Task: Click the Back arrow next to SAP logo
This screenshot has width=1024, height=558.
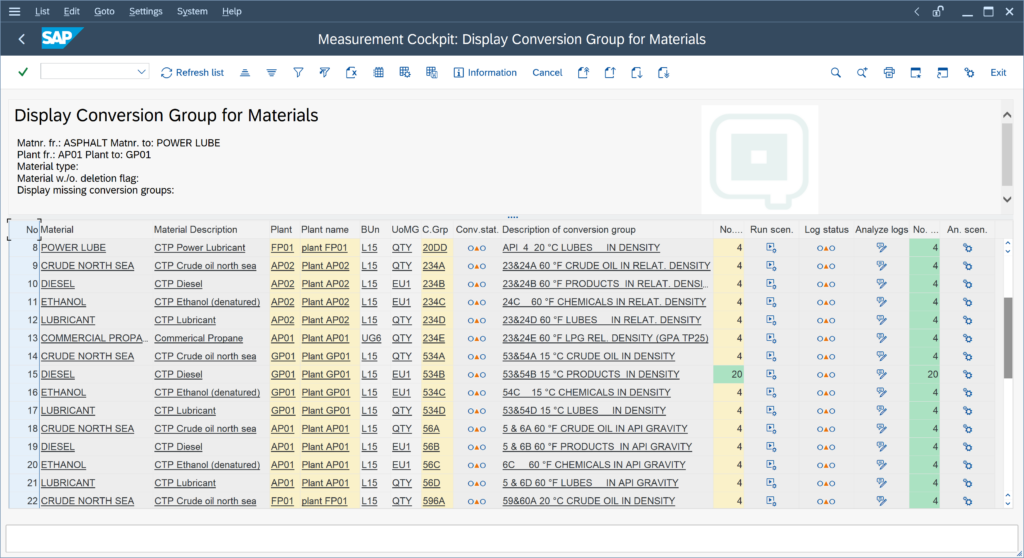Action: 22,39
